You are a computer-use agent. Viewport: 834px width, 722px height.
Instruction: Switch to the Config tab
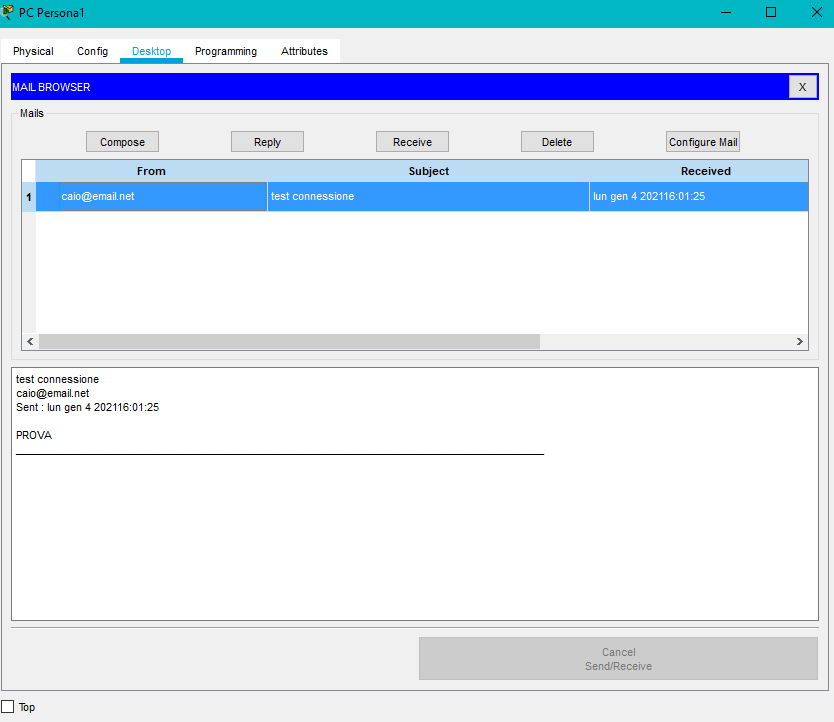tap(92, 51)
